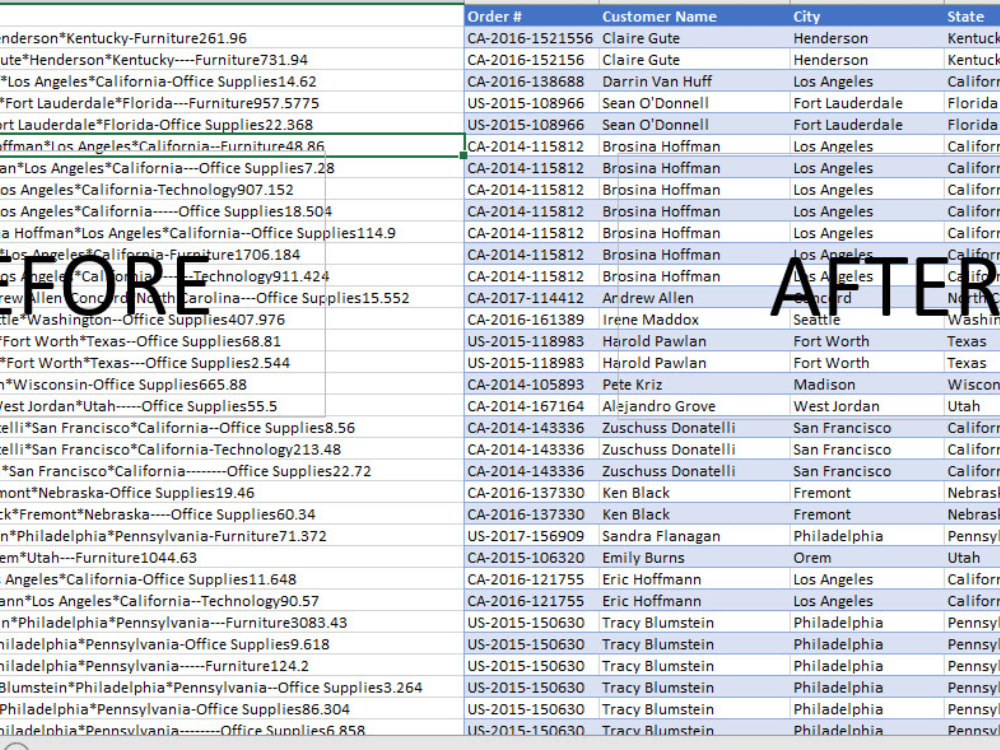Screen dimensions: 1000x750
Task: Select the cell ending in Office Supplies3.264
Action: [232, 688]
